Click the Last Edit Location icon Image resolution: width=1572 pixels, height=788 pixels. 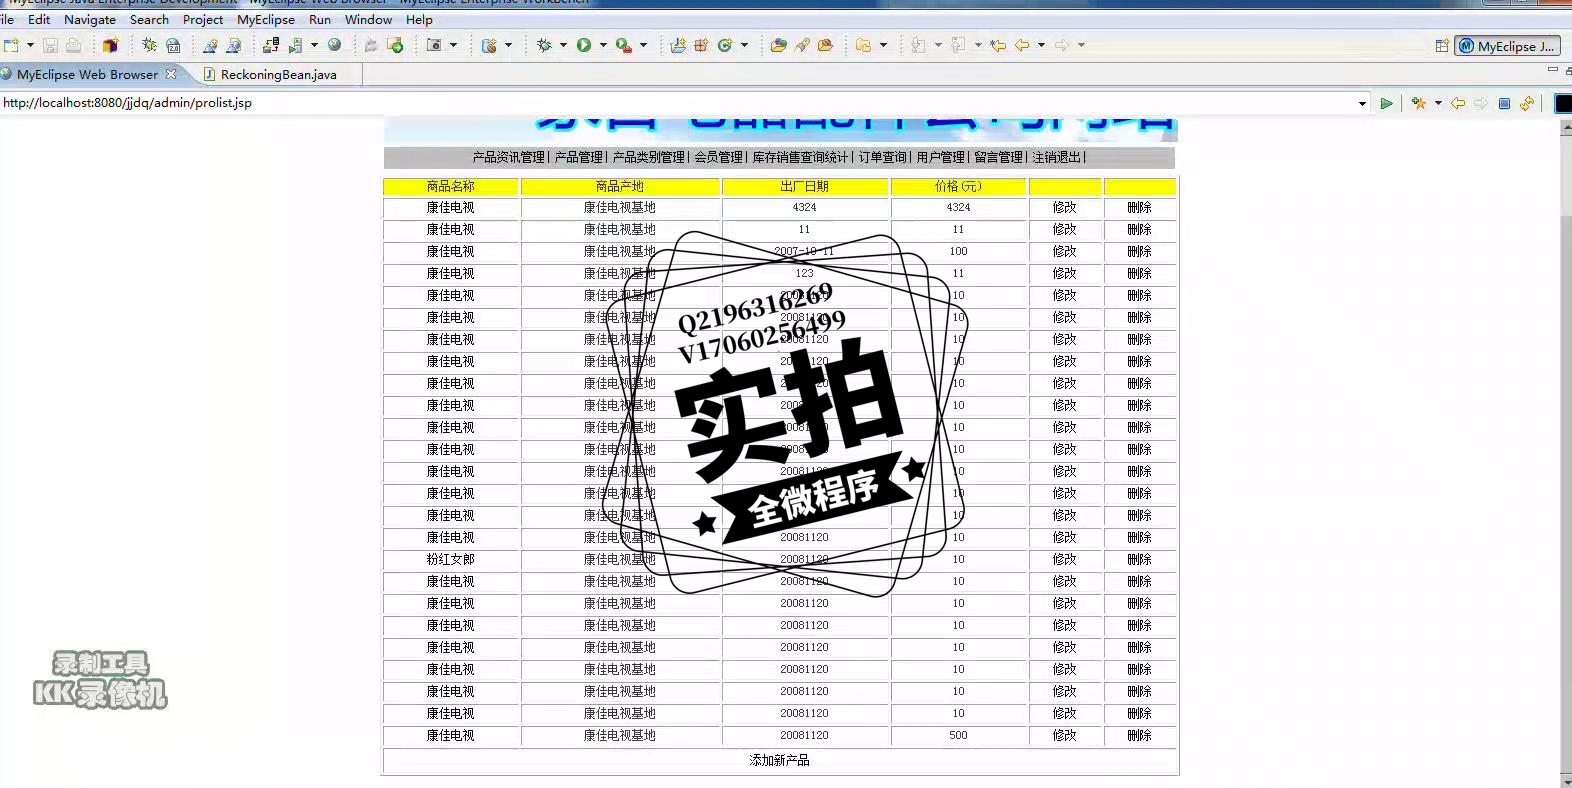pyautogui.click(x=997, y=45)
